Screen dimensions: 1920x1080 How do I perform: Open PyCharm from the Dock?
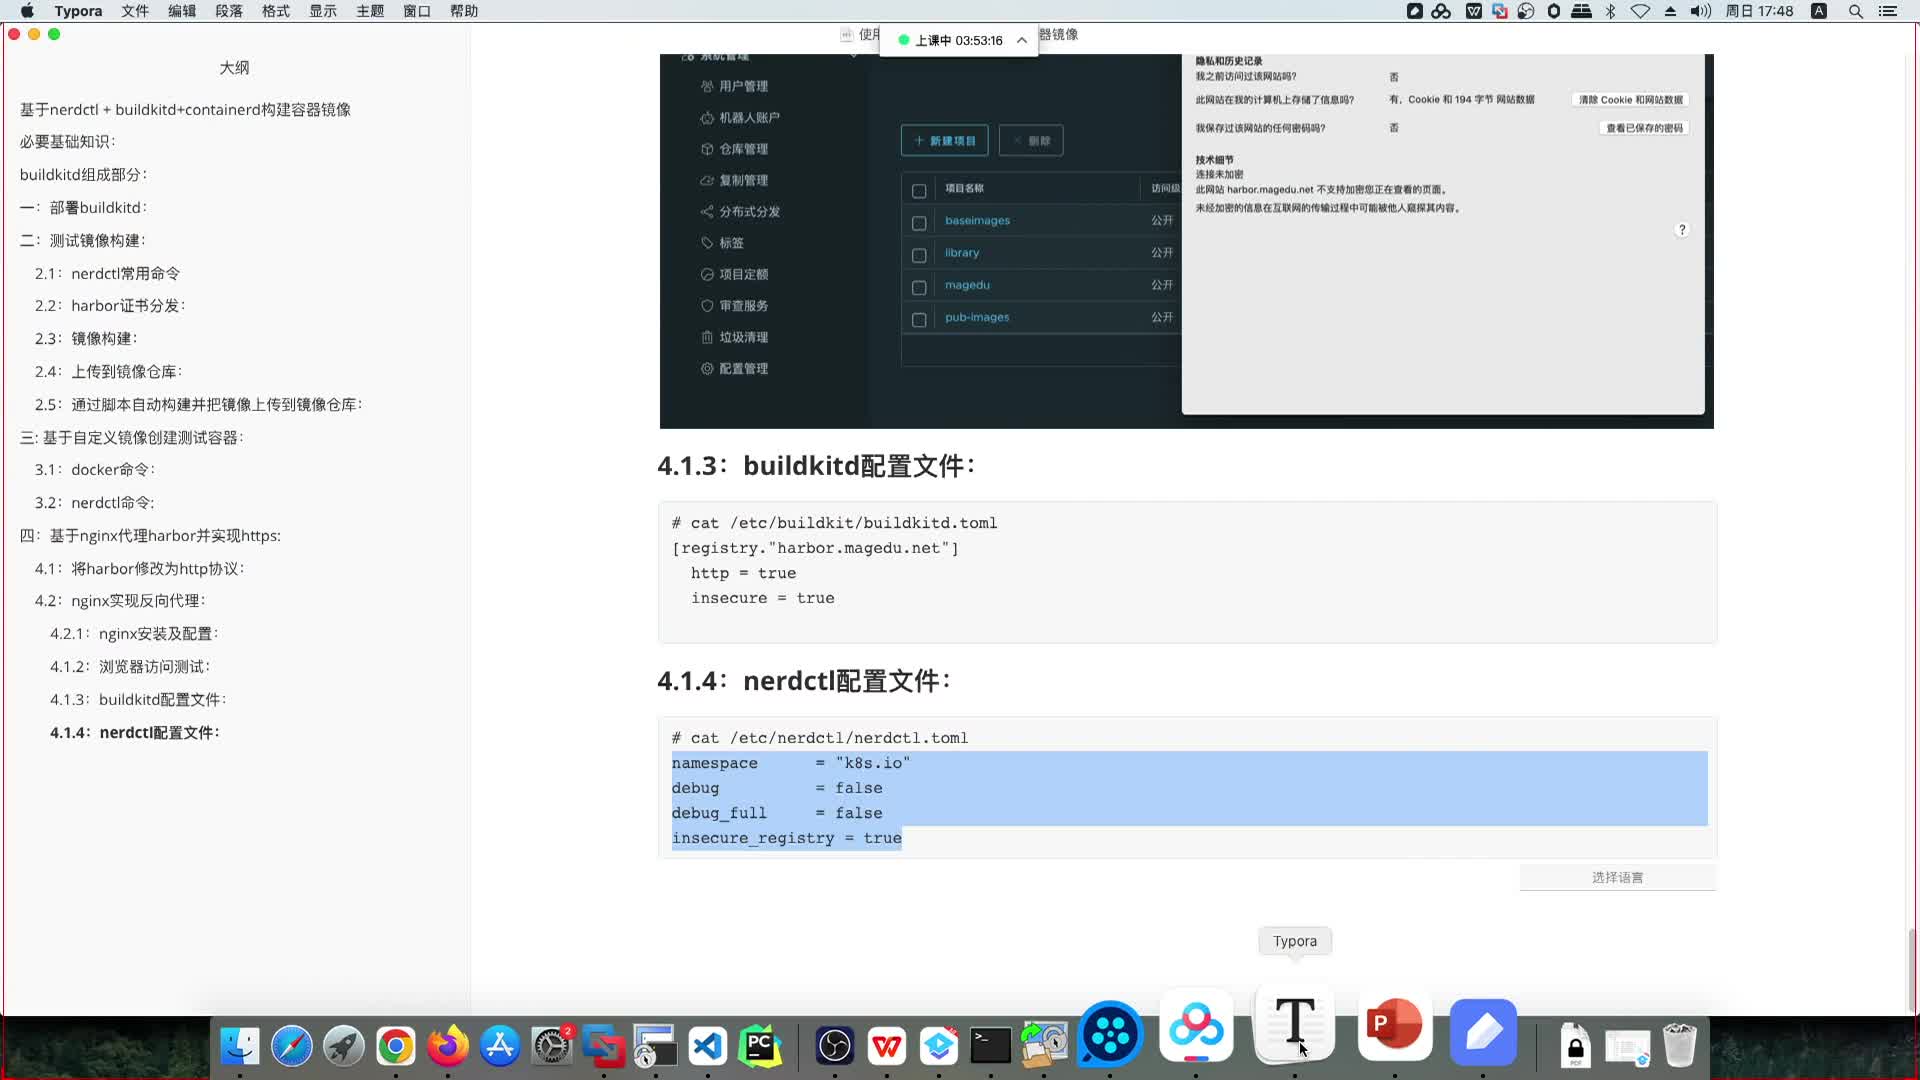(760, 1045)
